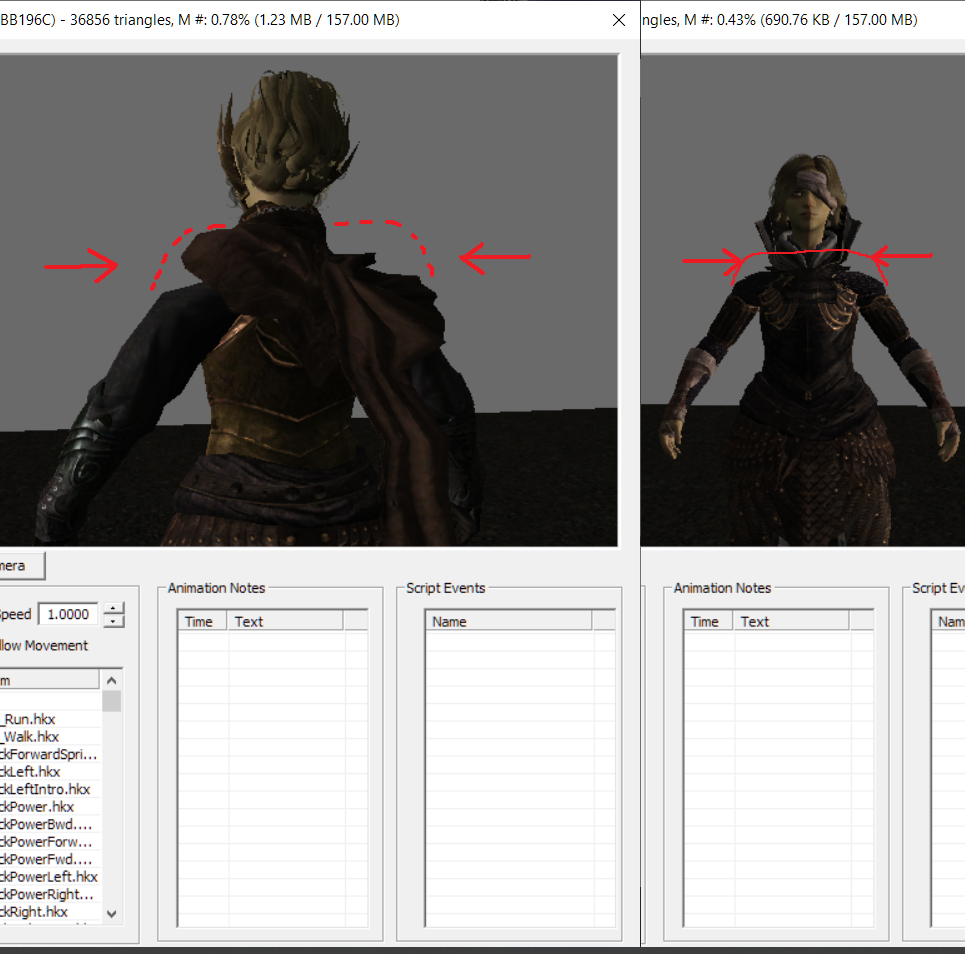Click the Time column header in right Animation Notes

pyautogui.click(x=709, y=622)
